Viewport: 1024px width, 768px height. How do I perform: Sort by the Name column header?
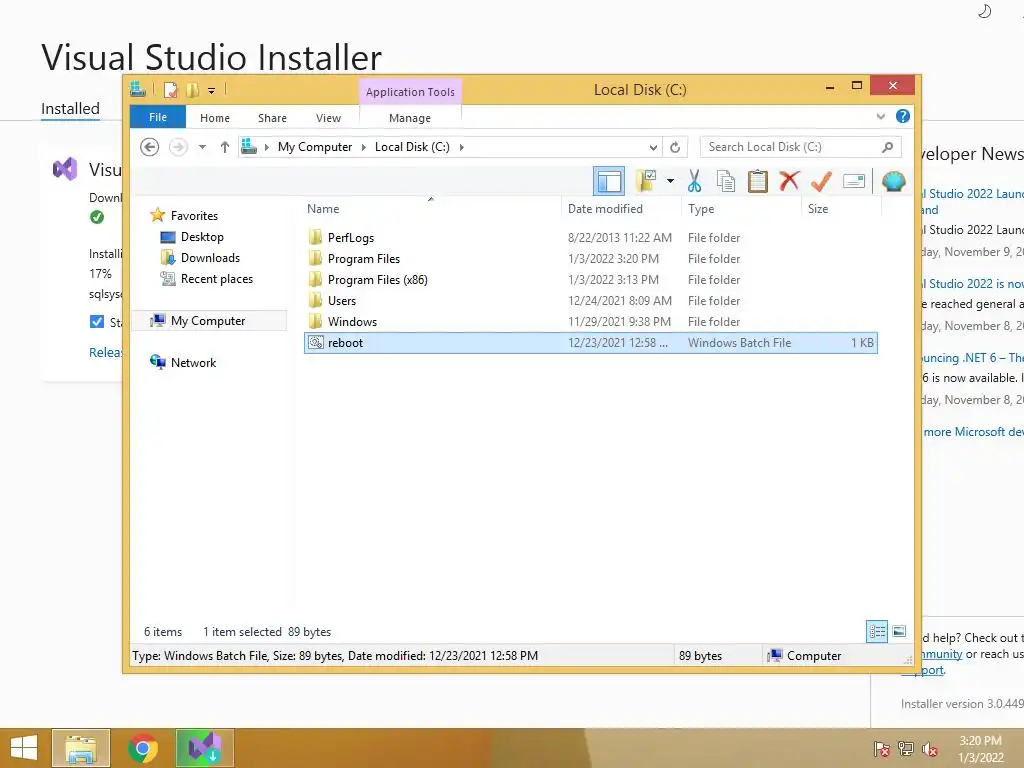coord(431,209)
